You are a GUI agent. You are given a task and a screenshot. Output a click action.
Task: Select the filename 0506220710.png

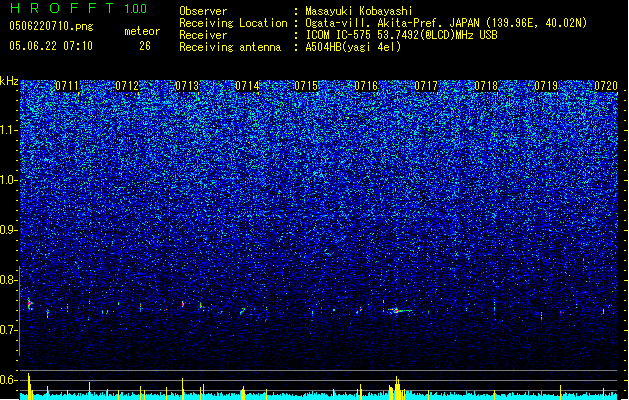(51, 26)
